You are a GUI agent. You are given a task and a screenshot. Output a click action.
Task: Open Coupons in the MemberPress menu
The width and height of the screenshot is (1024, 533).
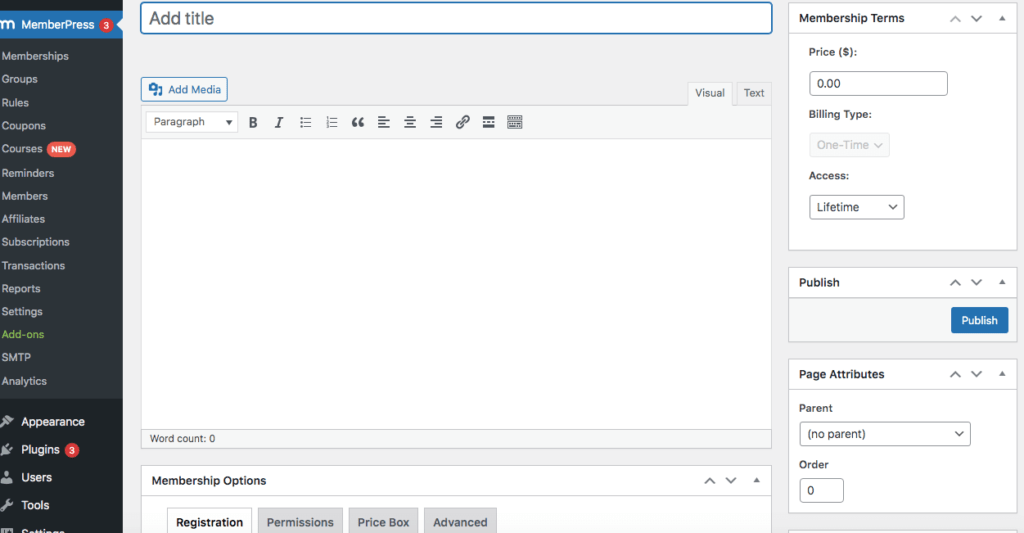click(x=24, y=126)
